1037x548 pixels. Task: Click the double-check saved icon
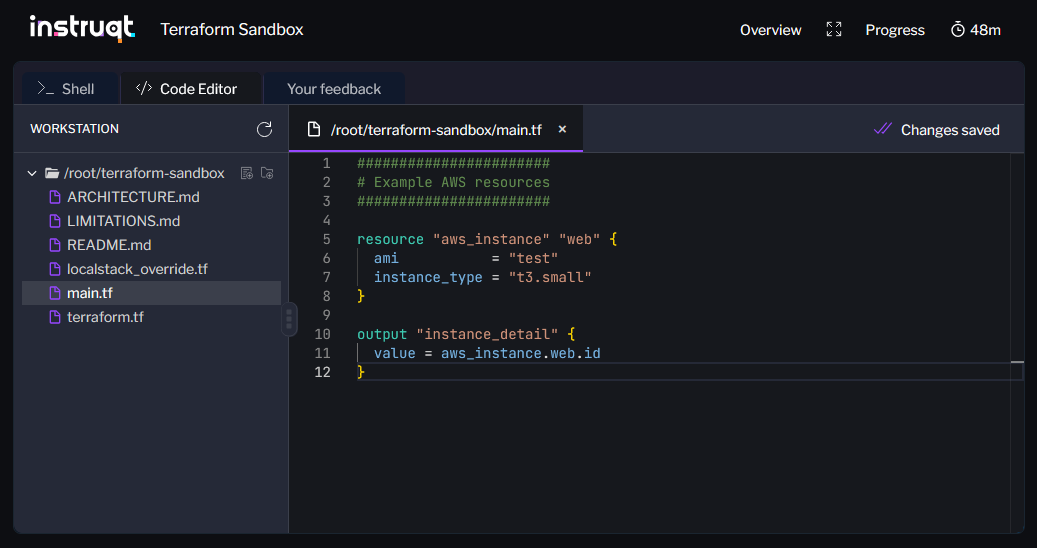[882, 129]
